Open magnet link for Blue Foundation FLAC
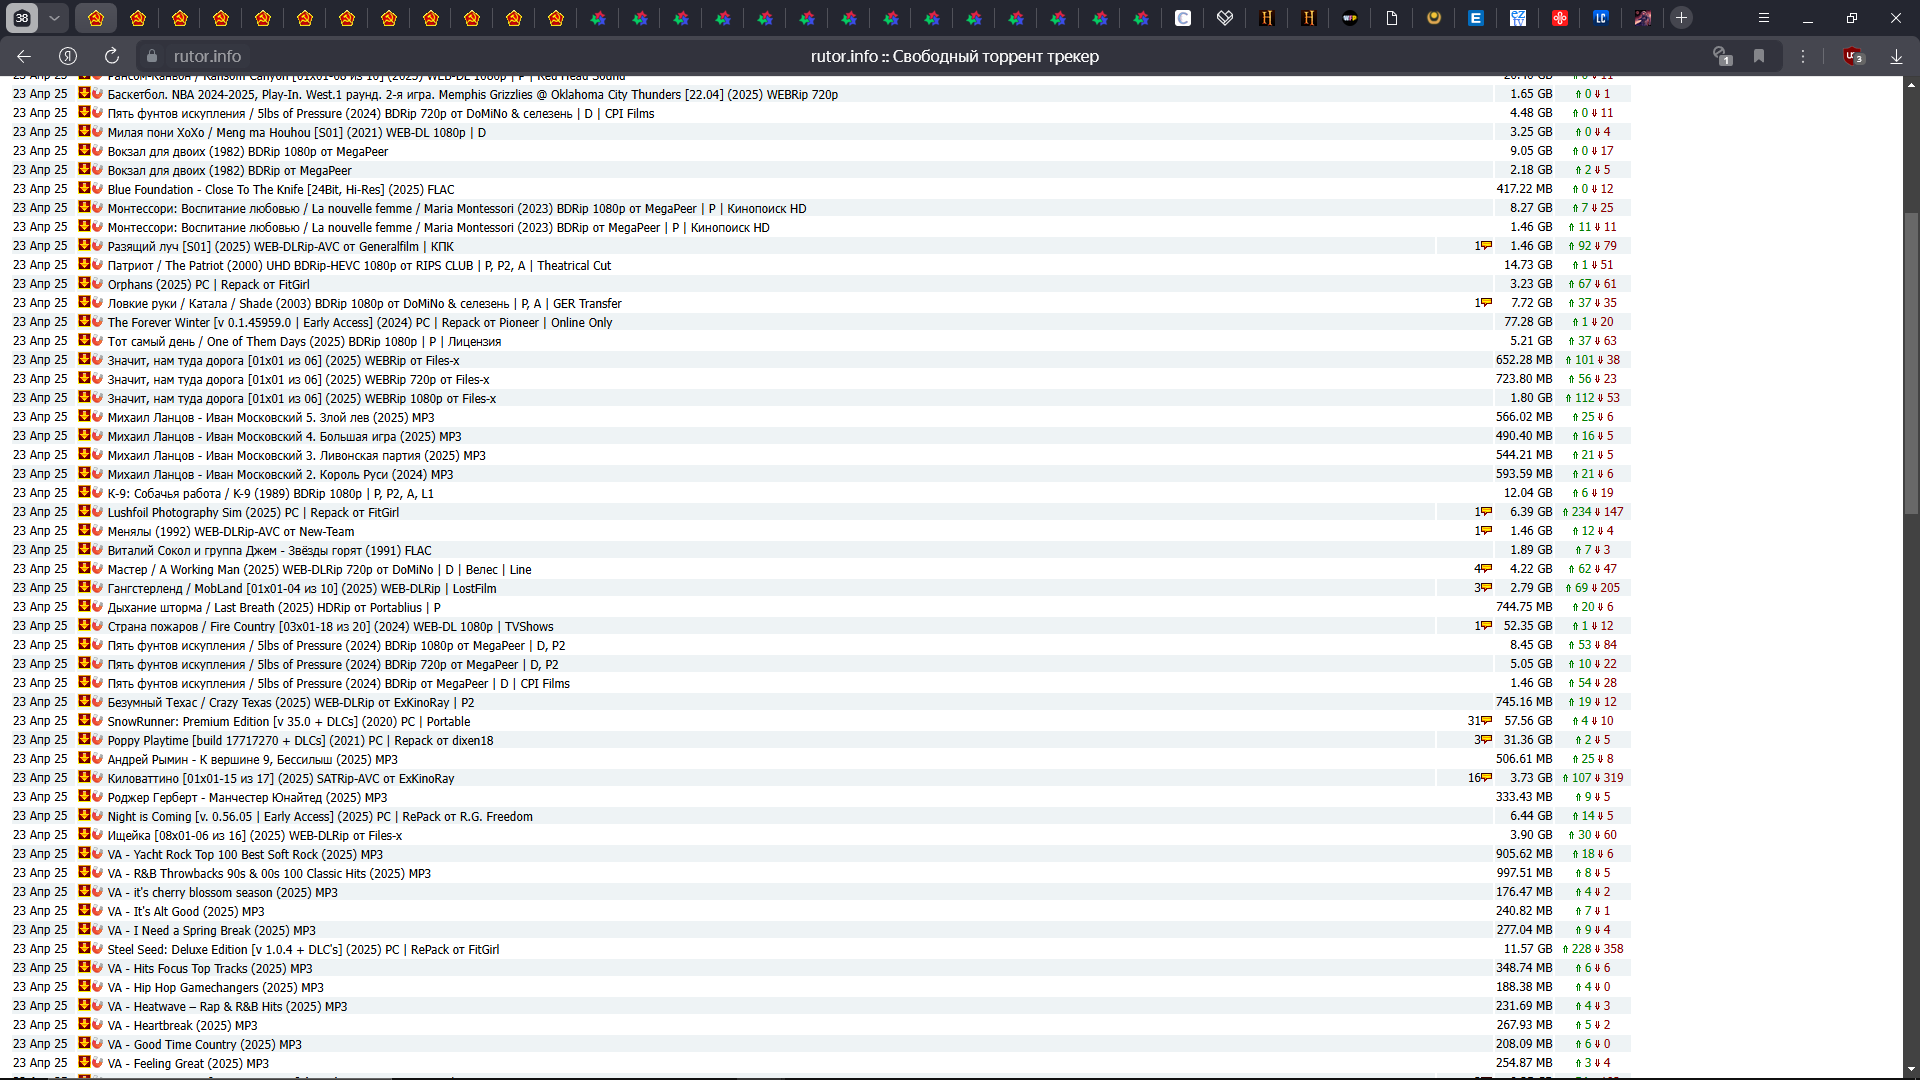Image resolution: width=1920 pixels, height=1080 pixels. [97, 189]
